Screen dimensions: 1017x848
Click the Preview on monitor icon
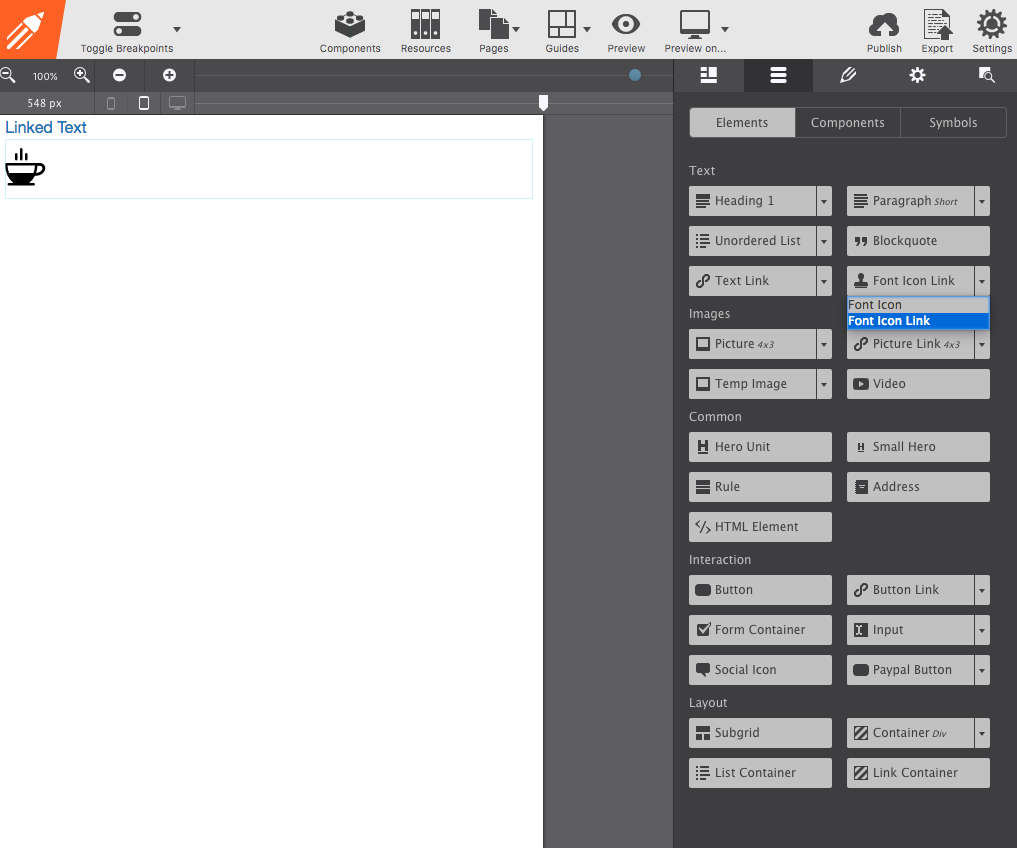[695, 24]
